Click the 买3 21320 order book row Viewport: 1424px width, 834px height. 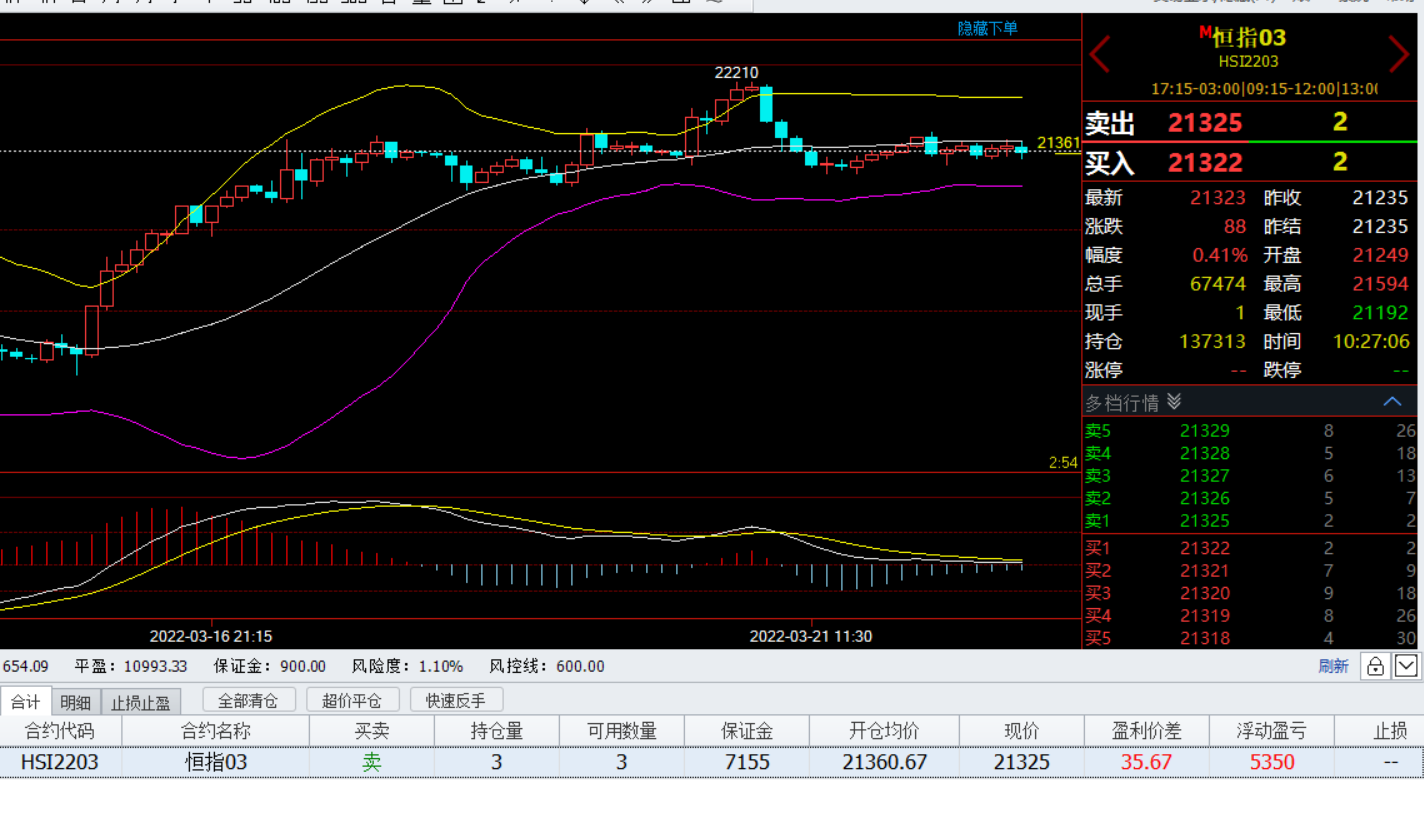point(1251,593)
